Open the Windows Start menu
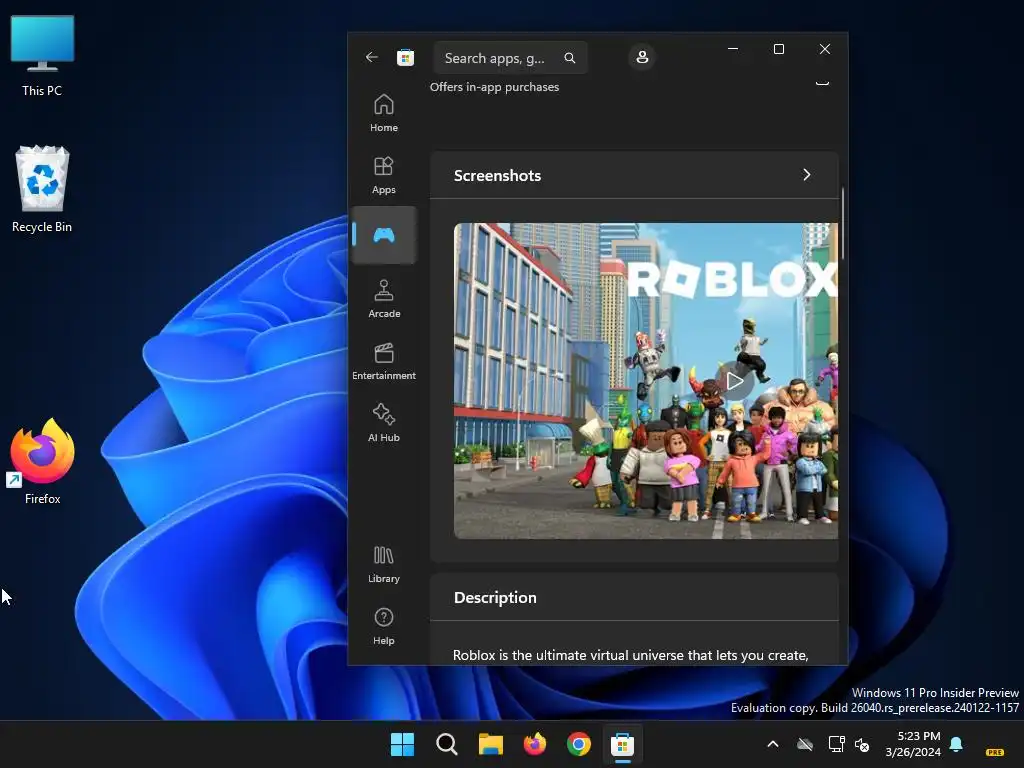This screenshot has height=768, width=1024. 402,744
